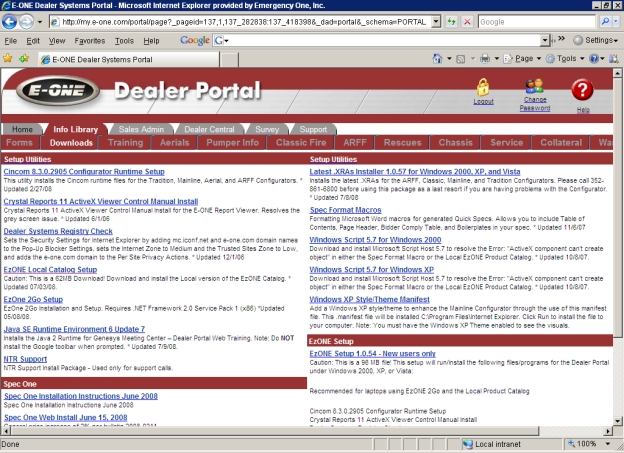Open Dealer Systems Registry Check link
624x453 pixels.
58,231
